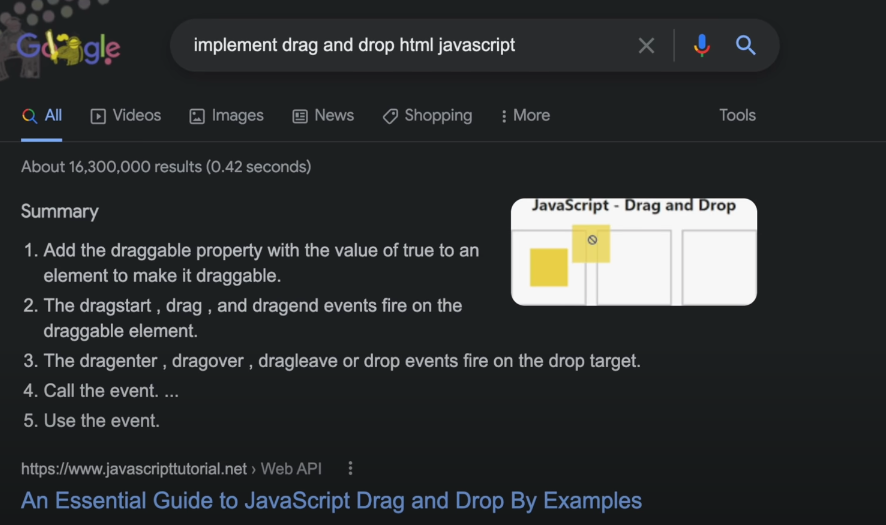Click the javascripttutorial.net URL breadcrumb
The width and height of the screenshot is (886, 525).
[x=171, y=469]
